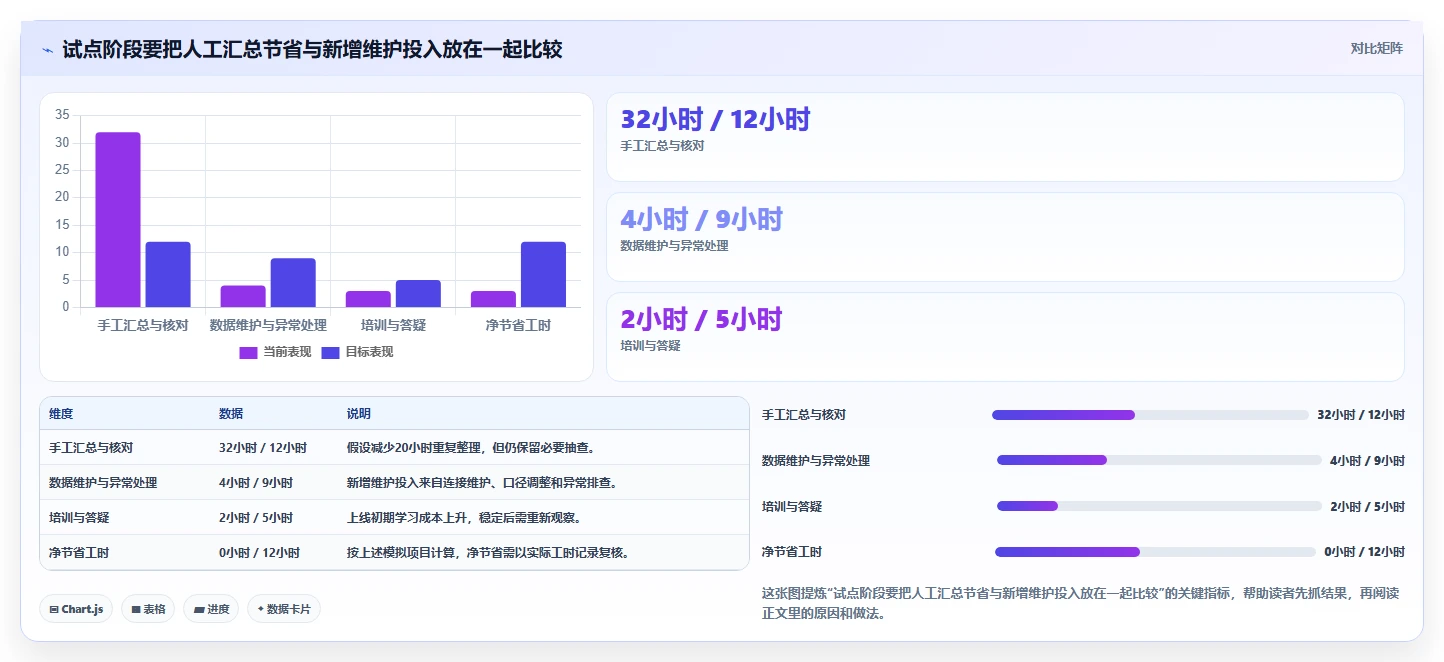
Task: Toggle the 当前表现 legend swatch
Action: pyautogui.click(x=249, y=352)
